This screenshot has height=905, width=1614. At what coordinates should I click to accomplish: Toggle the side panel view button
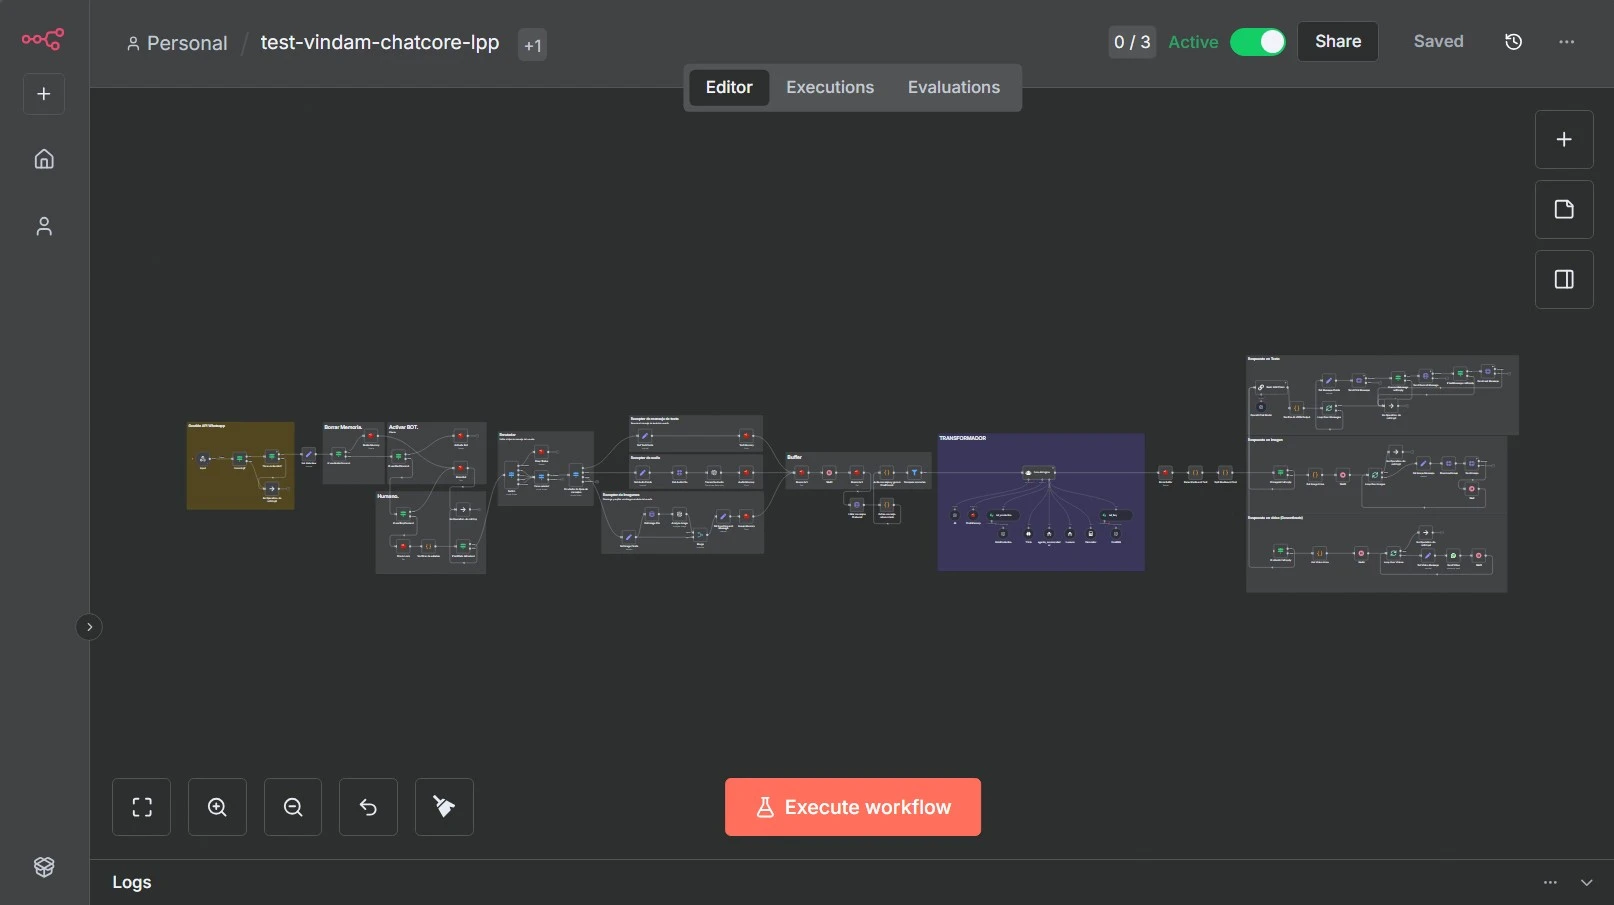(1564, 279)
